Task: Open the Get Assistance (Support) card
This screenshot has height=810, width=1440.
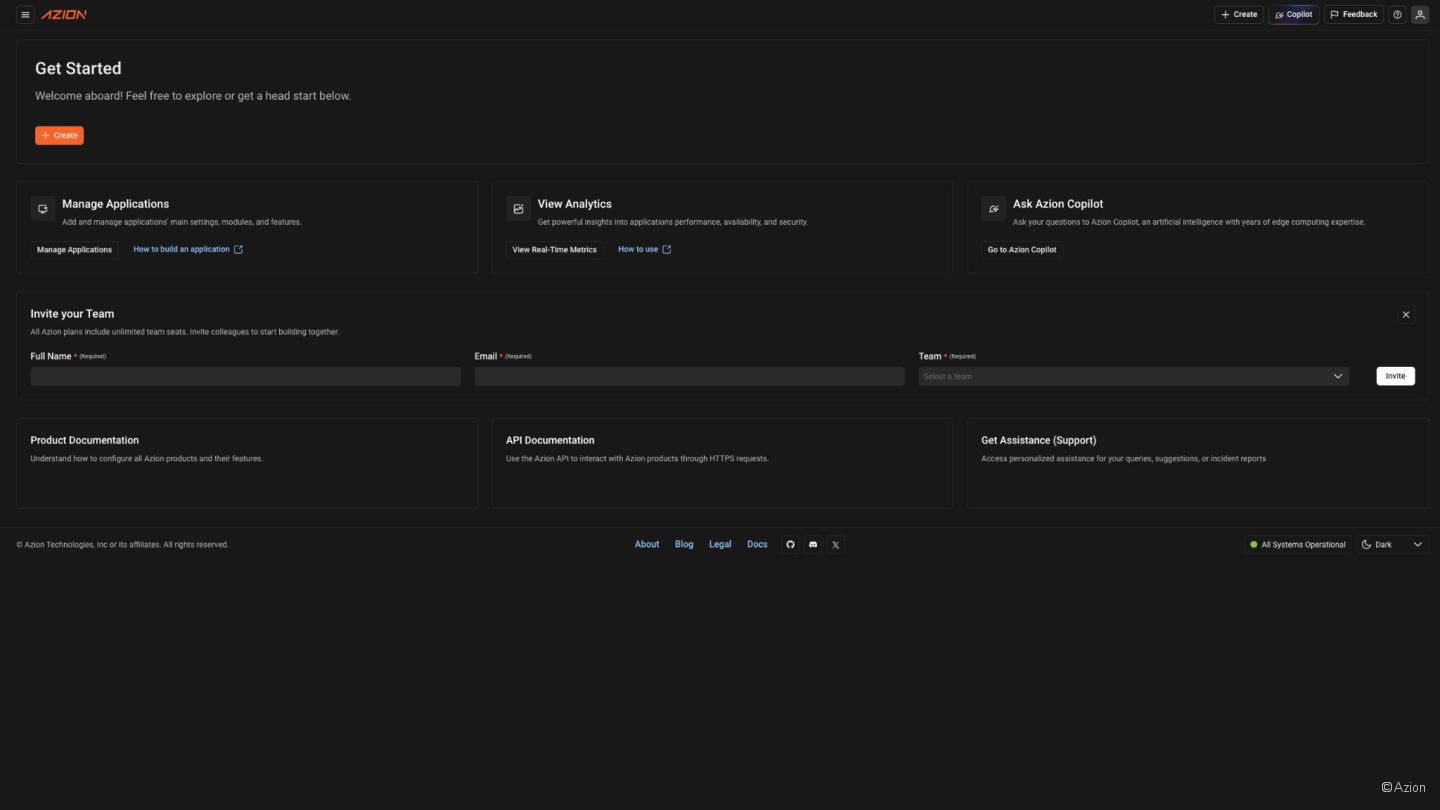Action: tap(1198, 463)
